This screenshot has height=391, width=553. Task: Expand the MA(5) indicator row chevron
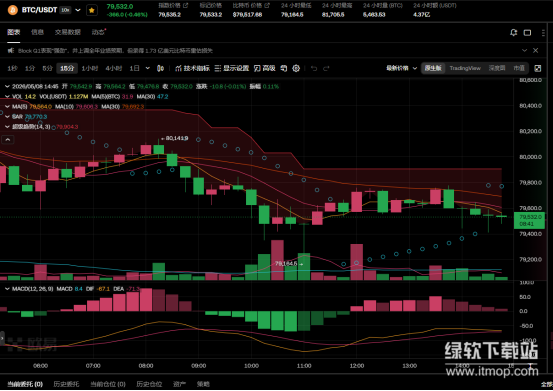7,106
